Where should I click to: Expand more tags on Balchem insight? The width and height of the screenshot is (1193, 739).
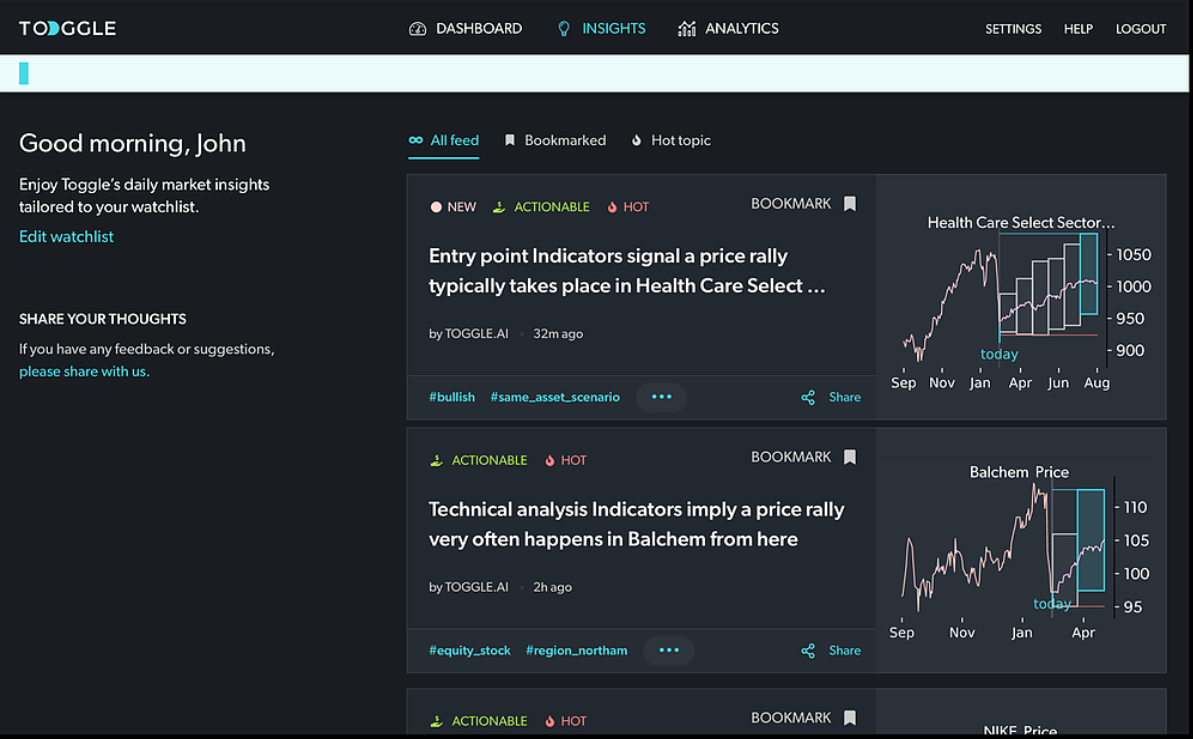(669, 650)
